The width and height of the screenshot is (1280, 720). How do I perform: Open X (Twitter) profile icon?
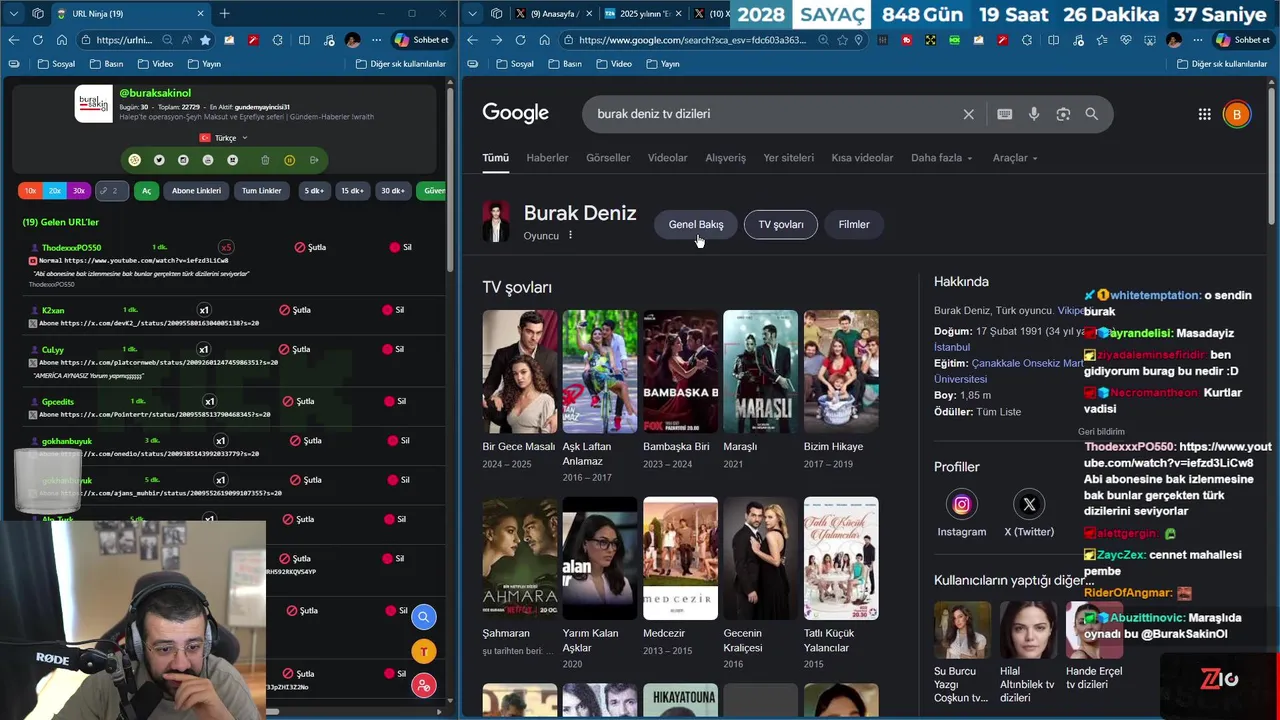(x=1029, y=505)
